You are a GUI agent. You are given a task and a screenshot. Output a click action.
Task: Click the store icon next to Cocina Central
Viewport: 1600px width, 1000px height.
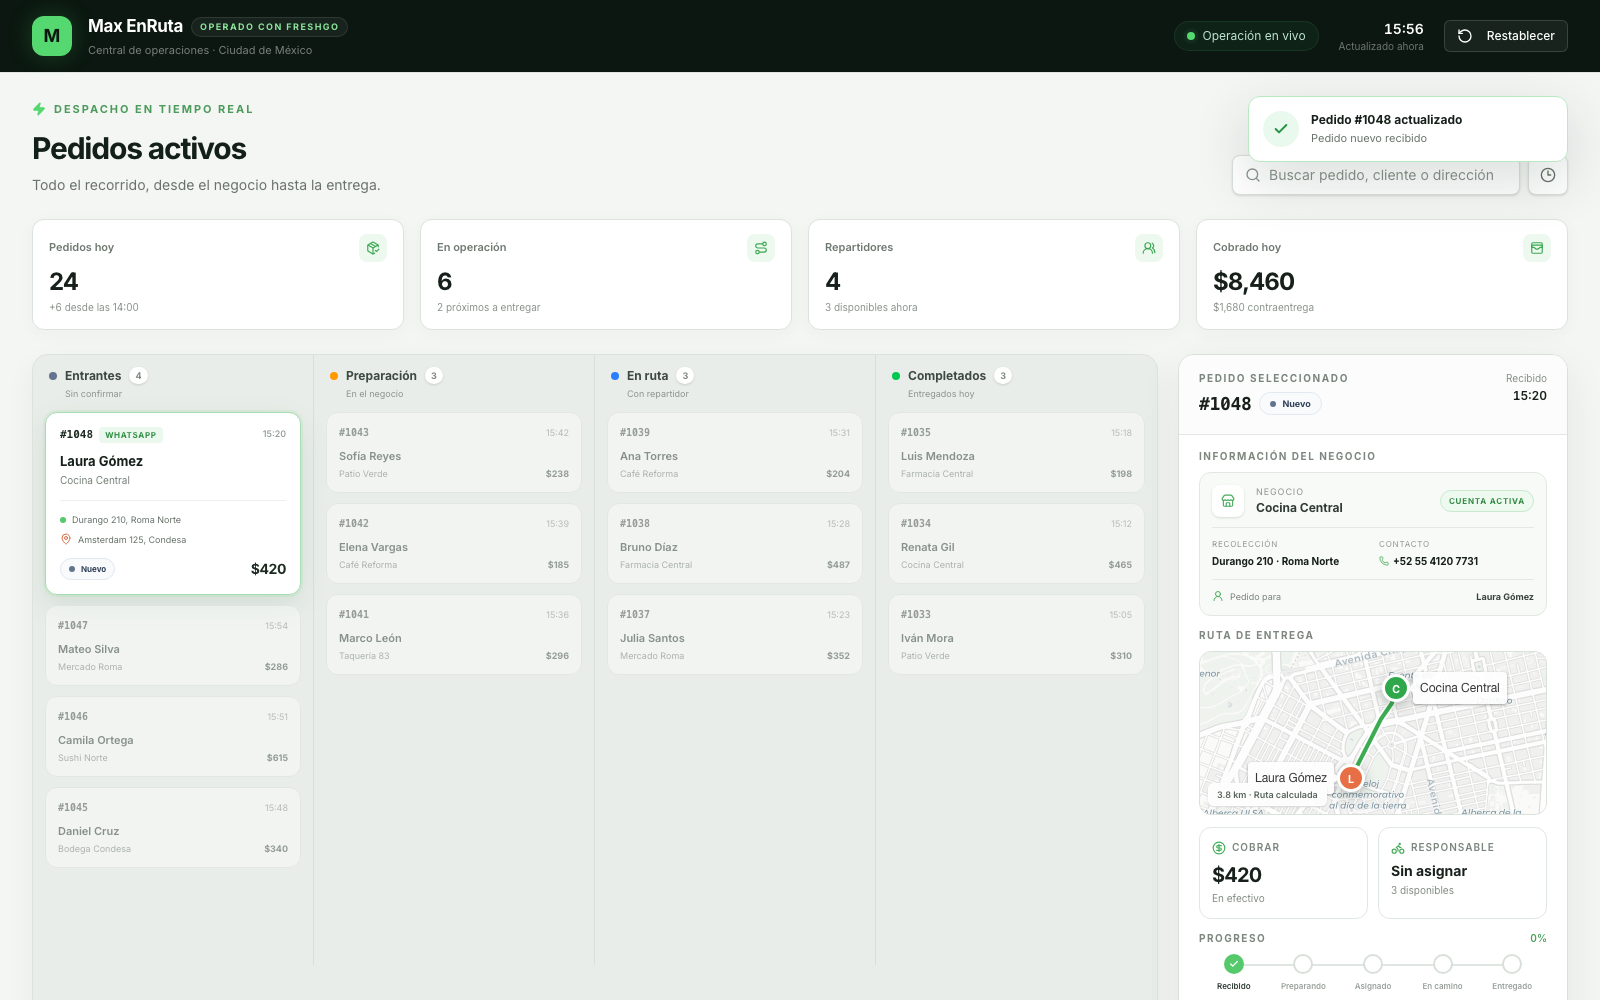point(1228,501)
